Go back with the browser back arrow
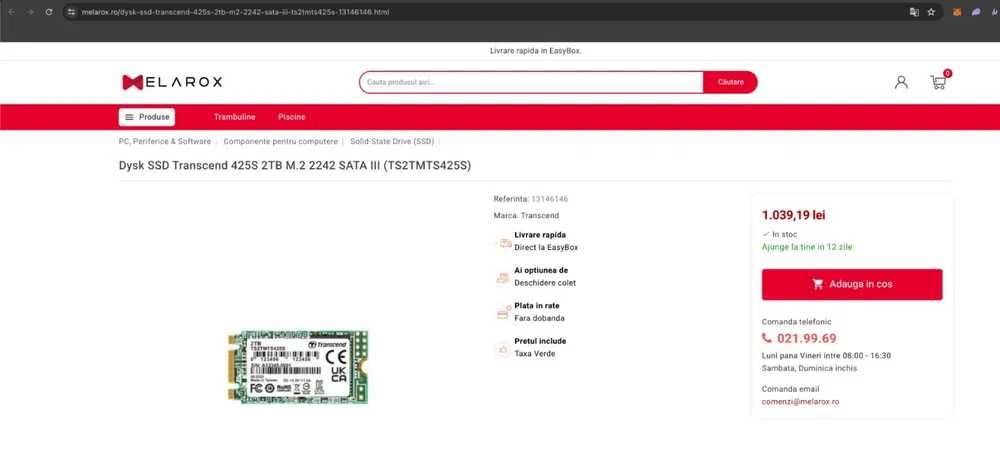The image size is (1000, 472). (11, 12)
